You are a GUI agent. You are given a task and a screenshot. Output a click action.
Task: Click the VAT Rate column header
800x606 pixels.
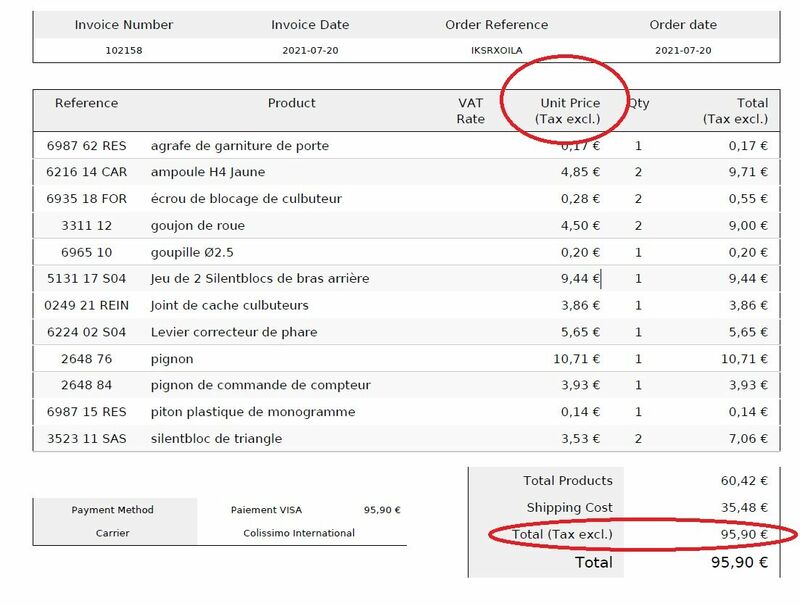470,111
